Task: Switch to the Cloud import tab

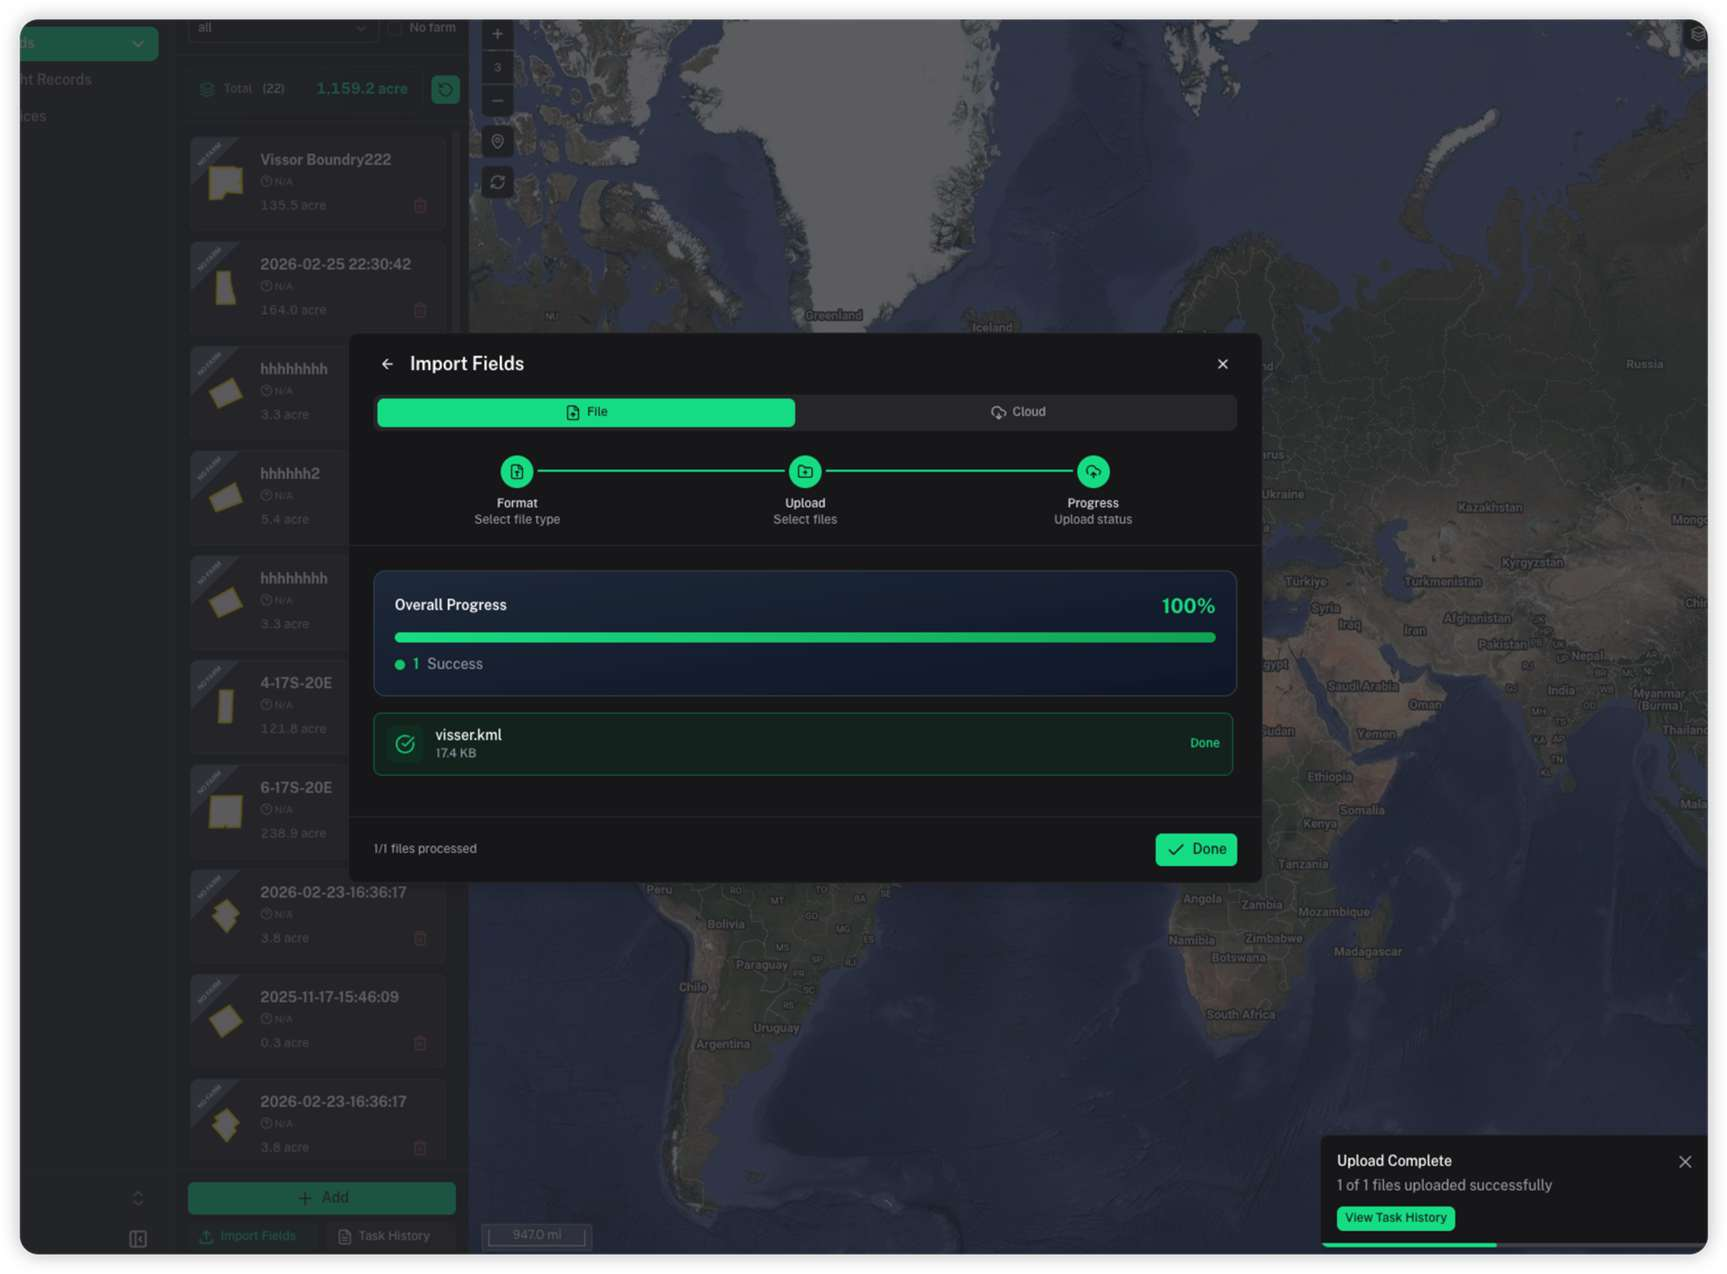Action: [1017, 412]
